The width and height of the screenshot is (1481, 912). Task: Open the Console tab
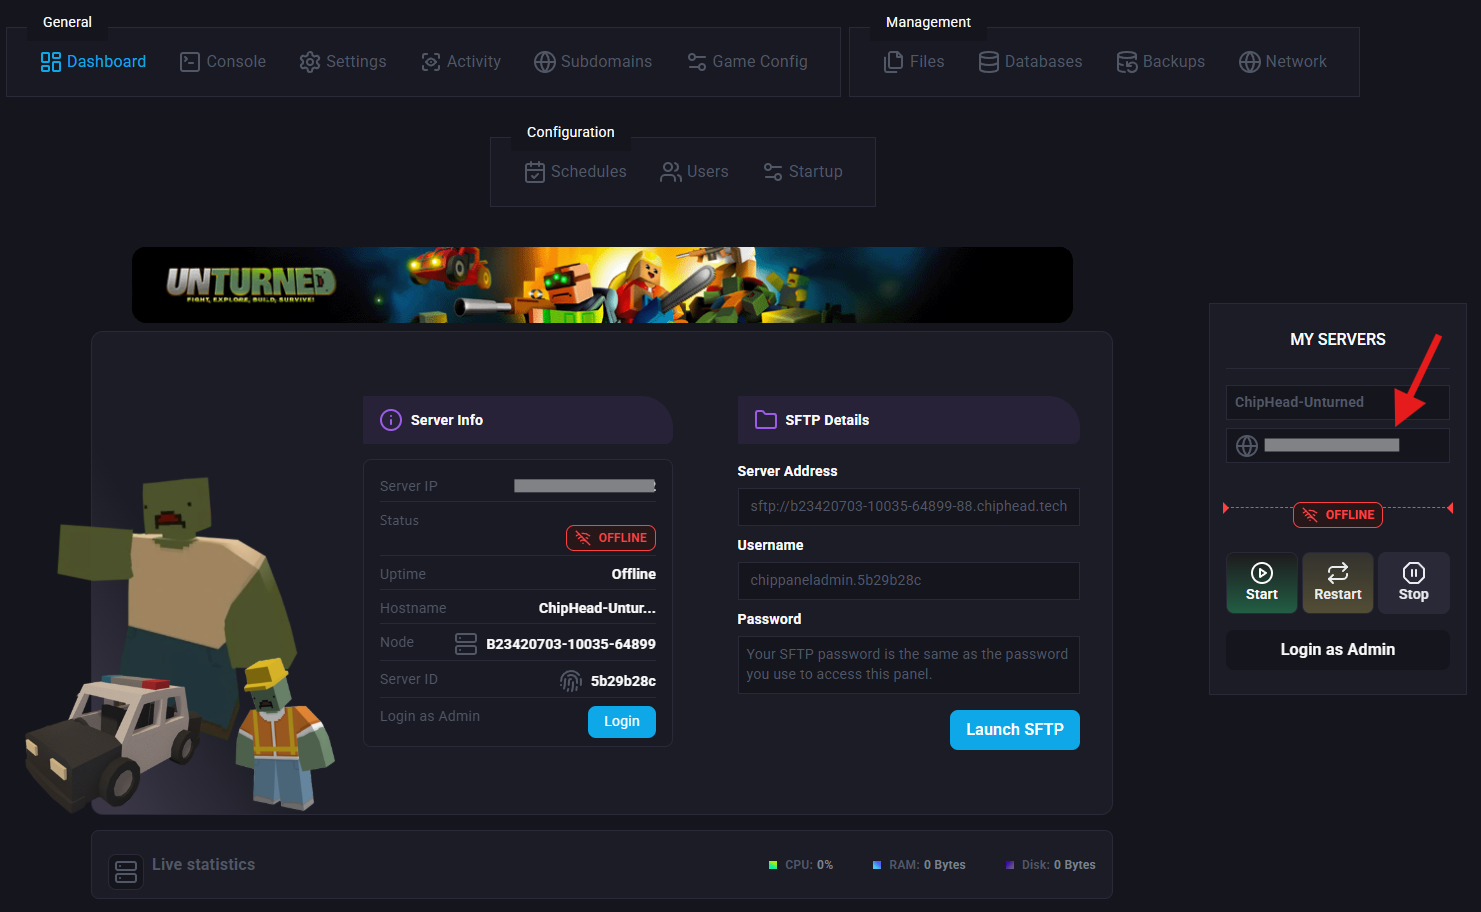click(x=223, y=62)
